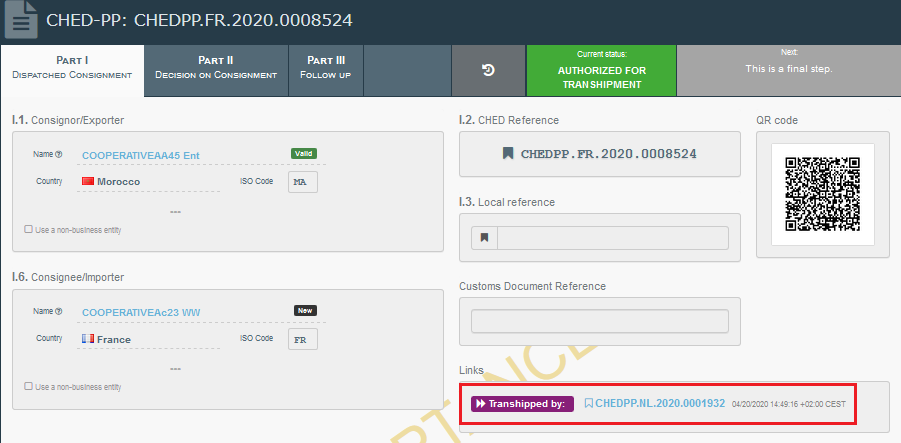Click the MA ISO code box

tap(303, 182)
